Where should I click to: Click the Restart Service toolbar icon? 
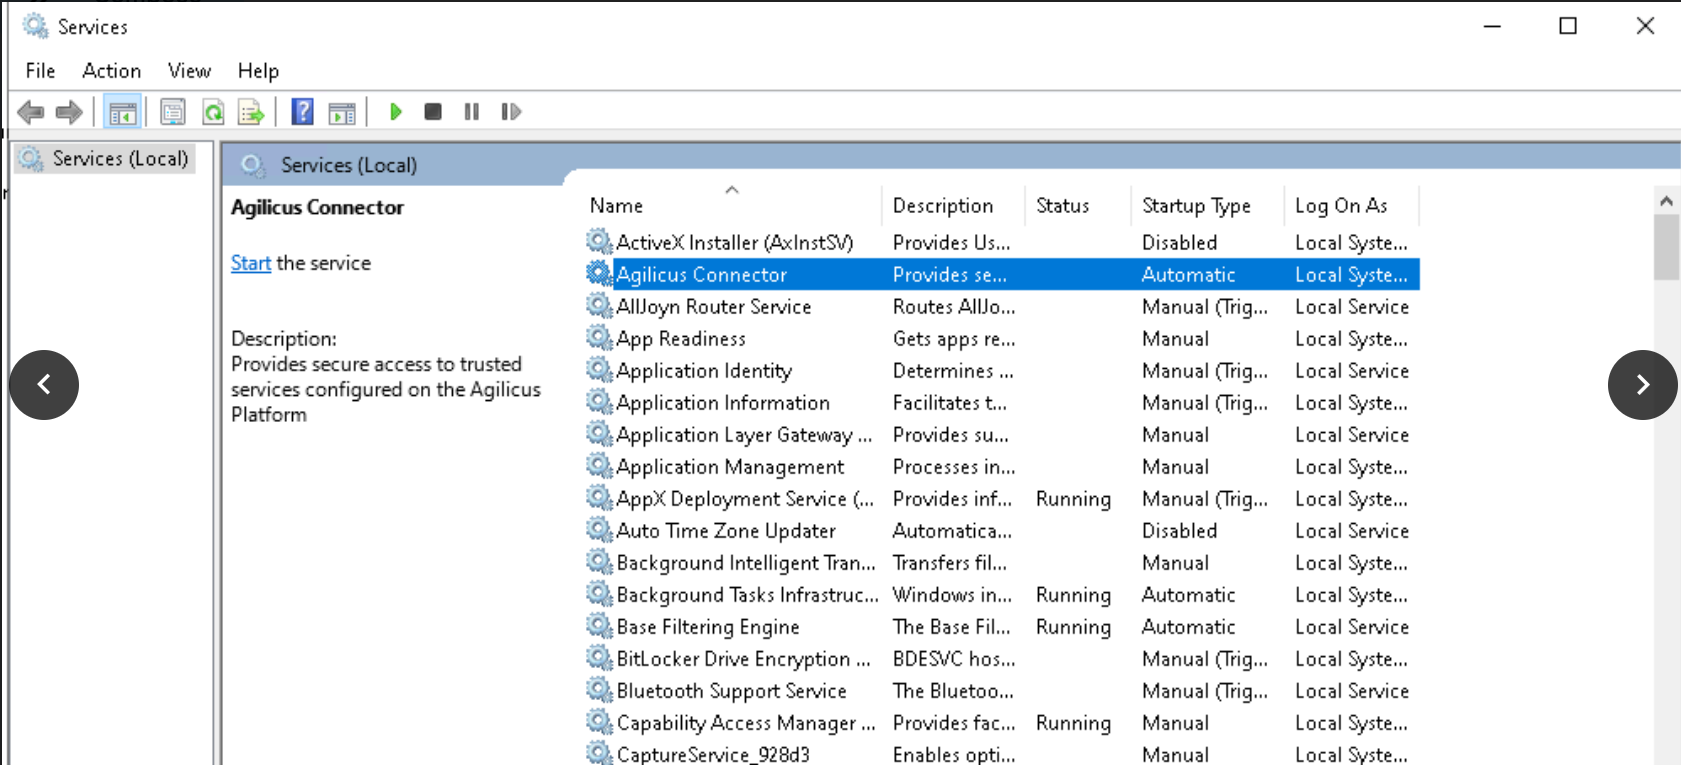click(x=511, y=112)
